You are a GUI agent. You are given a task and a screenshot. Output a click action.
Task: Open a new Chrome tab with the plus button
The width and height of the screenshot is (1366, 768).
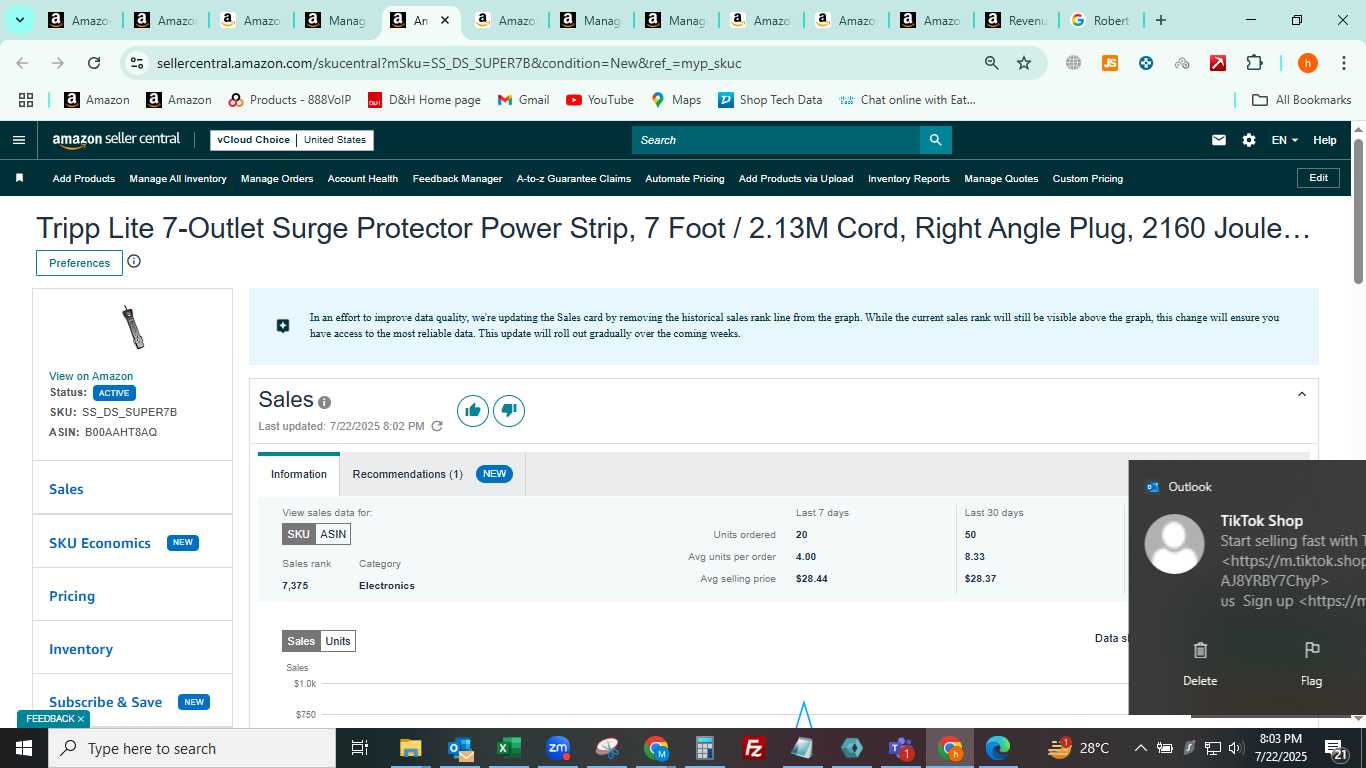tap(1160, 20)
